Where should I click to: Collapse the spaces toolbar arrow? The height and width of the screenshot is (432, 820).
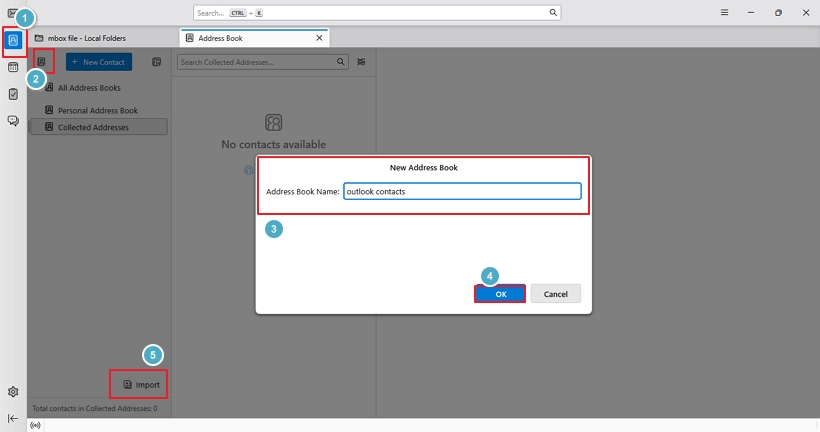point(13,418)
